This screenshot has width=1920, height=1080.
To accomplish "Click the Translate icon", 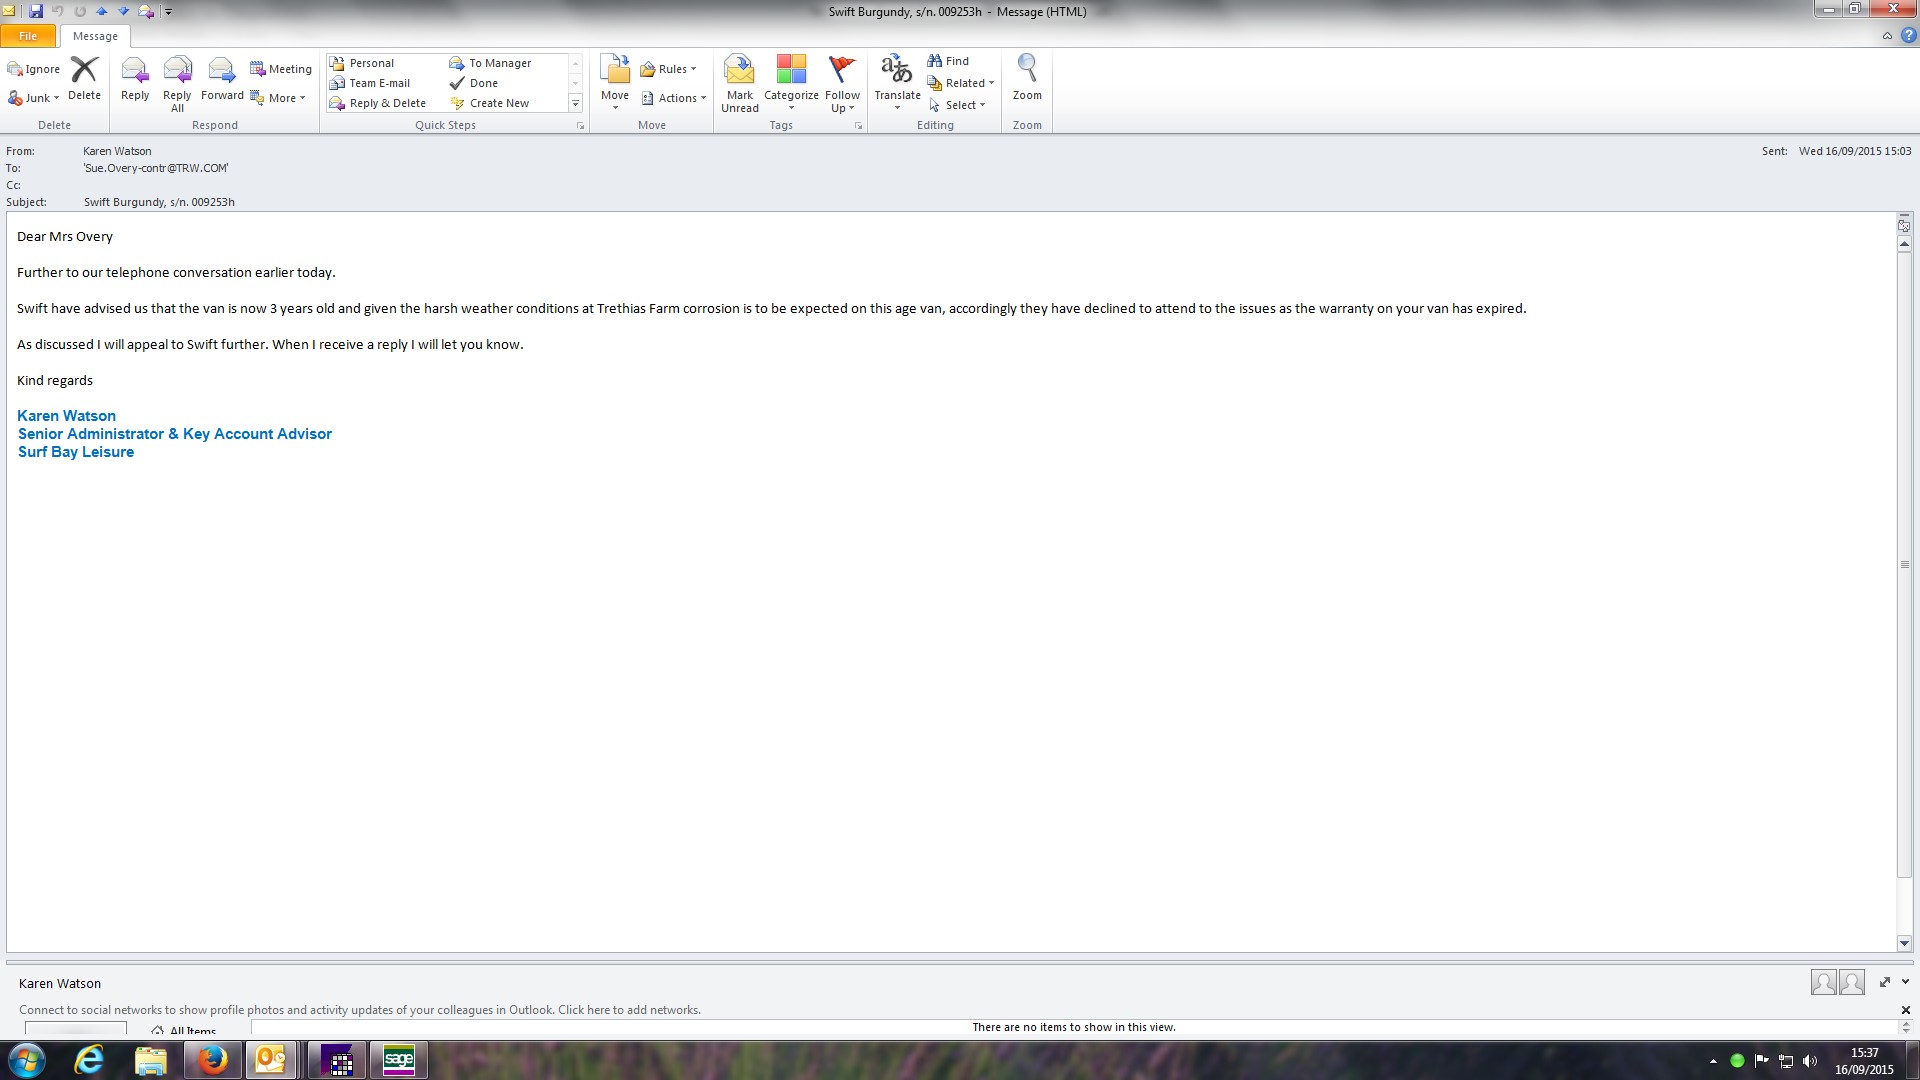I will (897, 70).
